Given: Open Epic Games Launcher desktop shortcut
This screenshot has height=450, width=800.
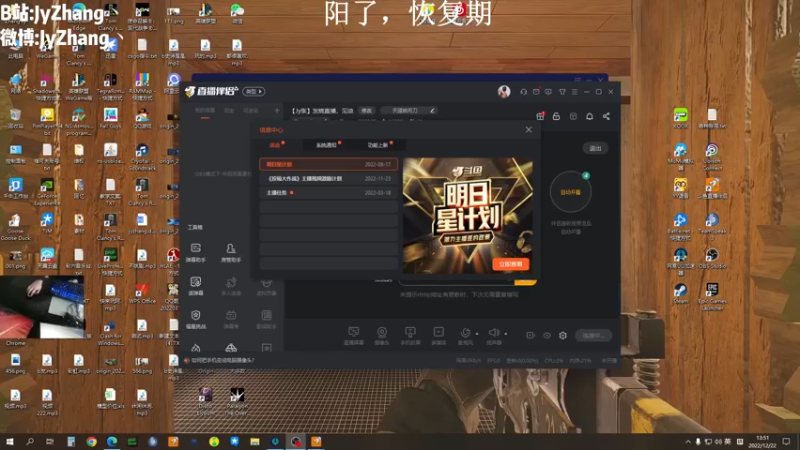Looking at the screenshot, I should (x=712, y=296).
